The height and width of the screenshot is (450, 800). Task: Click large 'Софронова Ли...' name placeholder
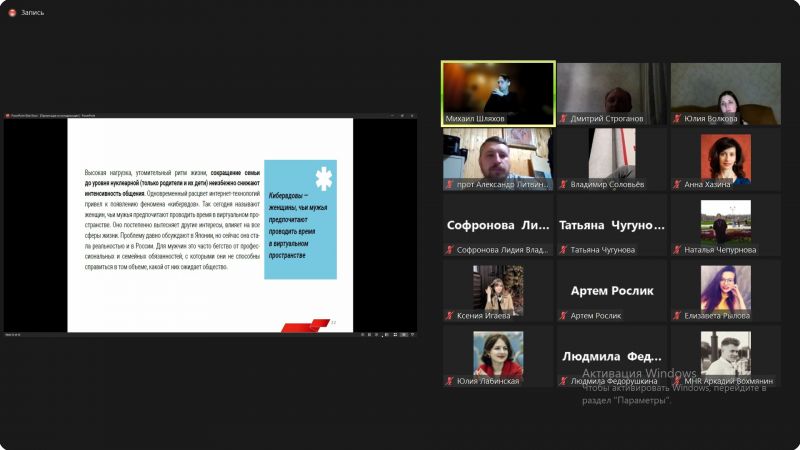coord(498,225)
